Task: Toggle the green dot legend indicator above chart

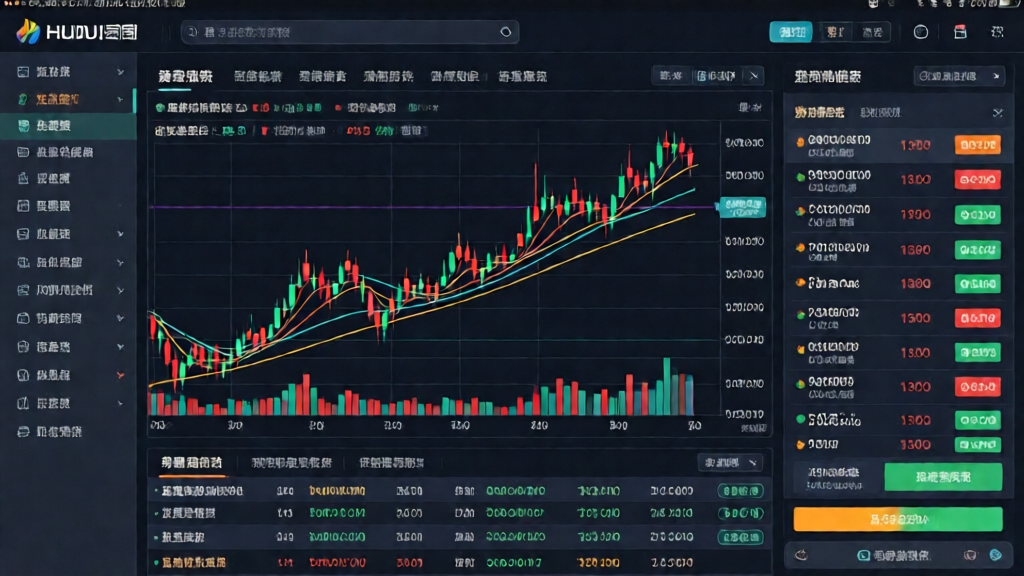Action: [159, 108]
